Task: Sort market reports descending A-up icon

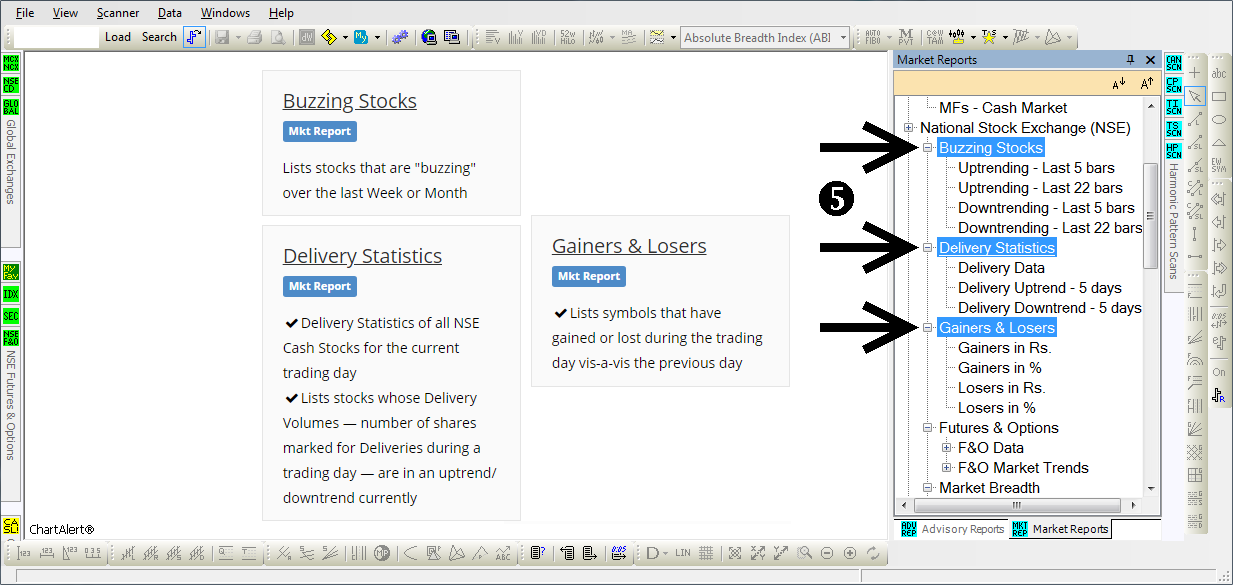Action: click(1147, 84)
